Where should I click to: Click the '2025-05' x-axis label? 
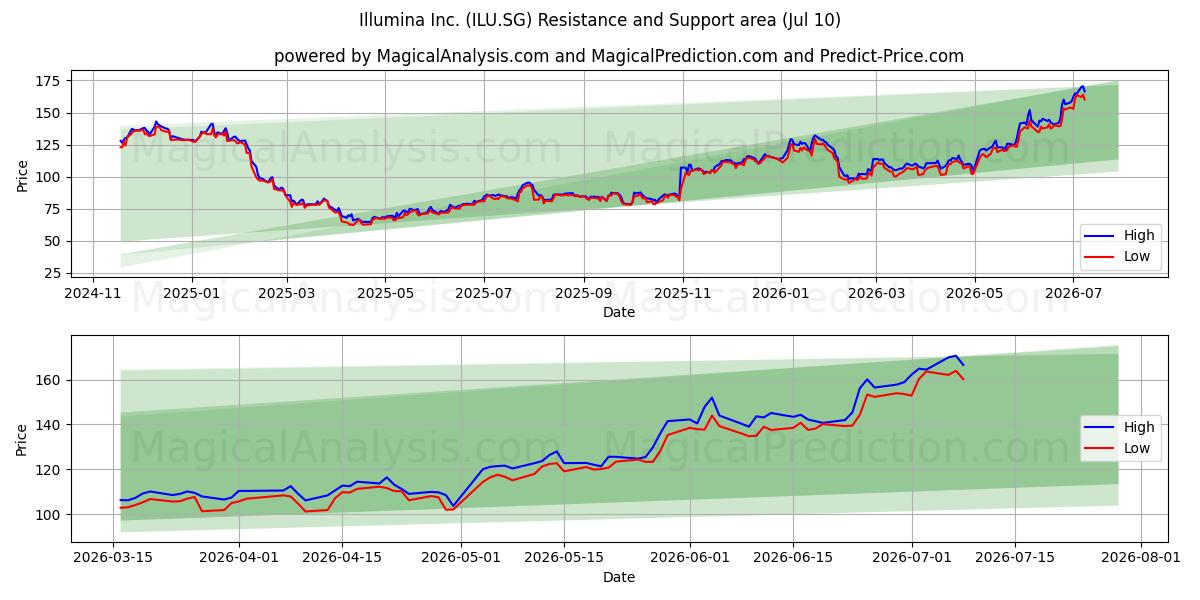pos(385,294)
